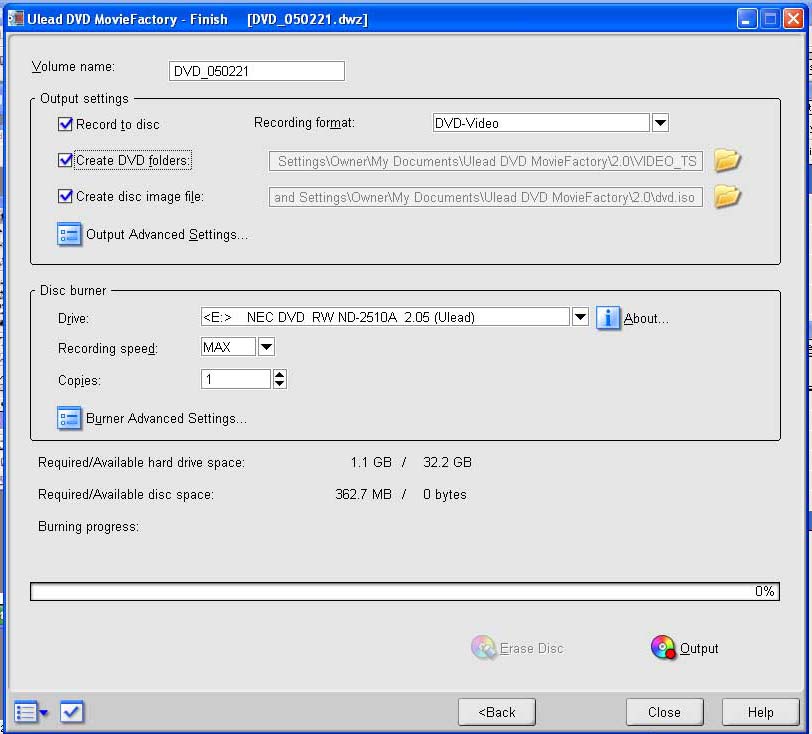Increase the Copies count with up arrow

click(280, 375)
